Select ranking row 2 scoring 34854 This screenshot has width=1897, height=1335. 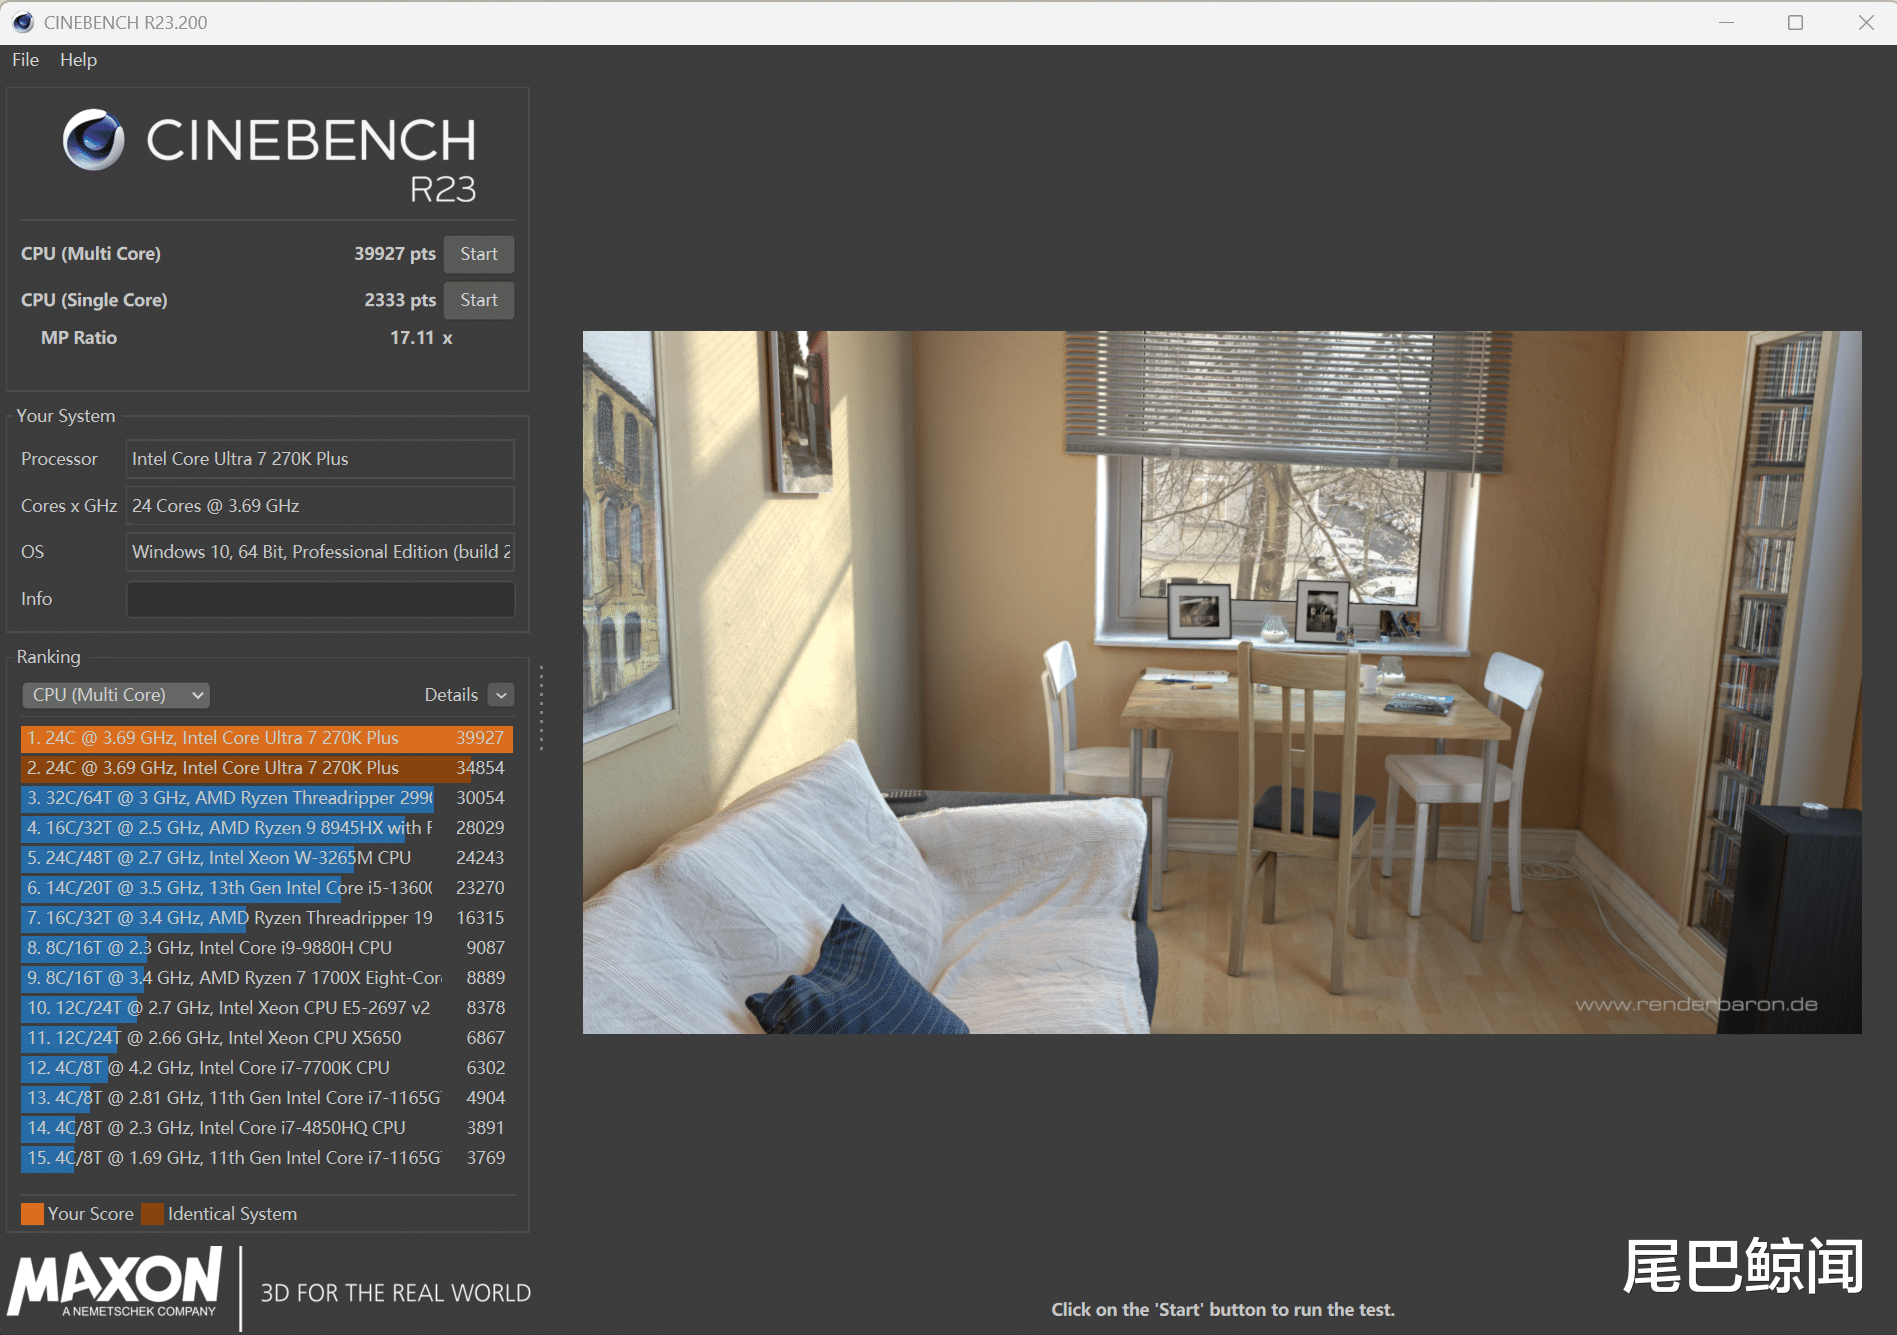coord(267,768)
